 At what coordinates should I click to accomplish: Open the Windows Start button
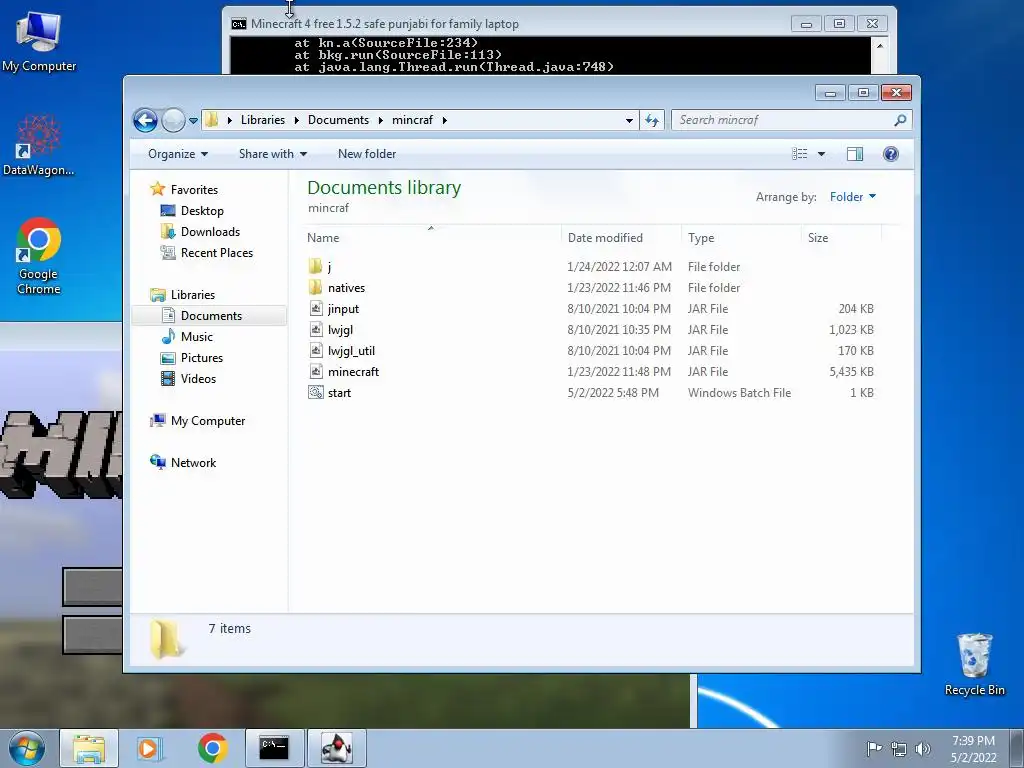(x=27, y=748)
